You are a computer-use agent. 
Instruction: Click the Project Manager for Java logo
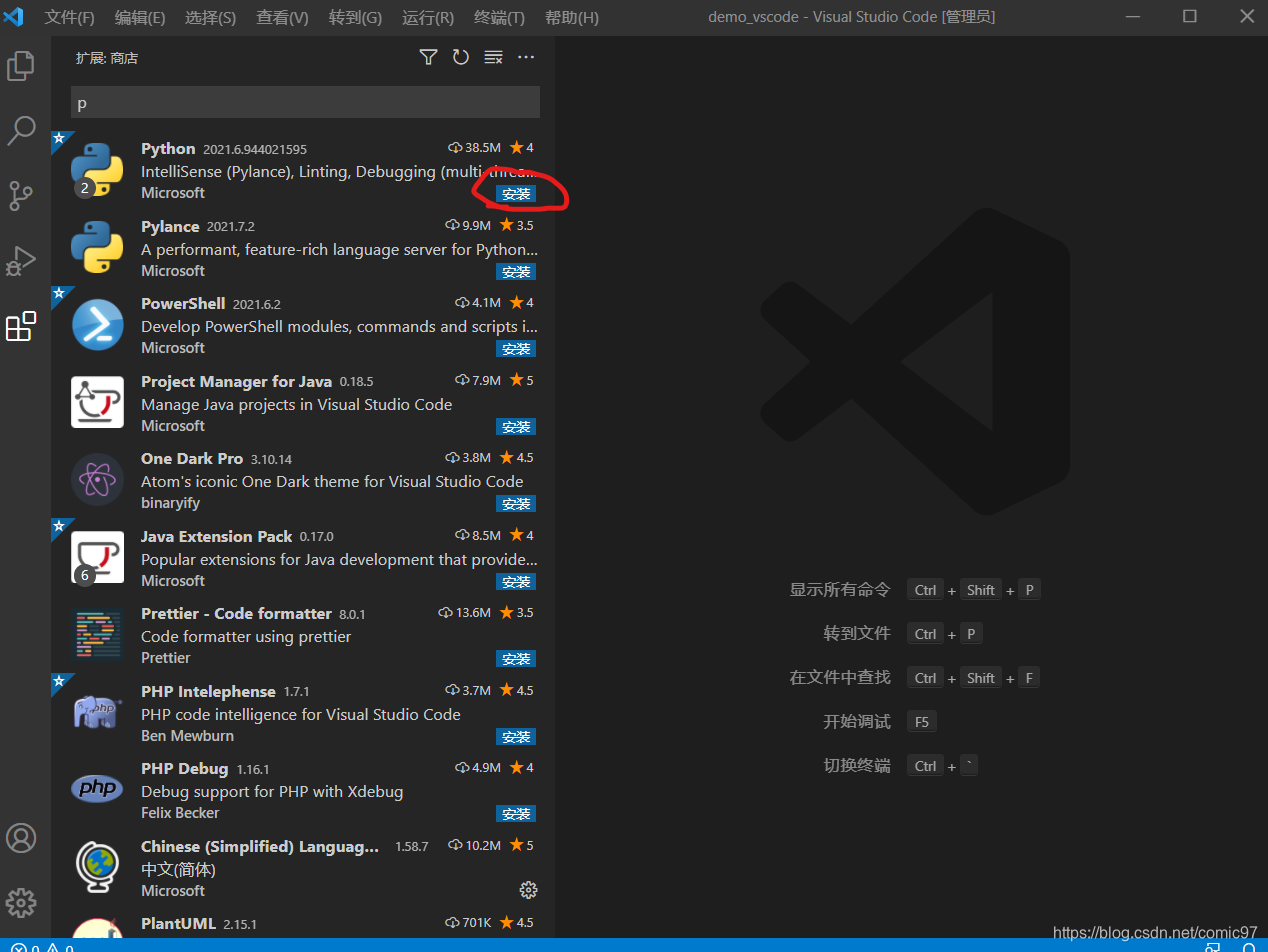[x=97, y=402]
